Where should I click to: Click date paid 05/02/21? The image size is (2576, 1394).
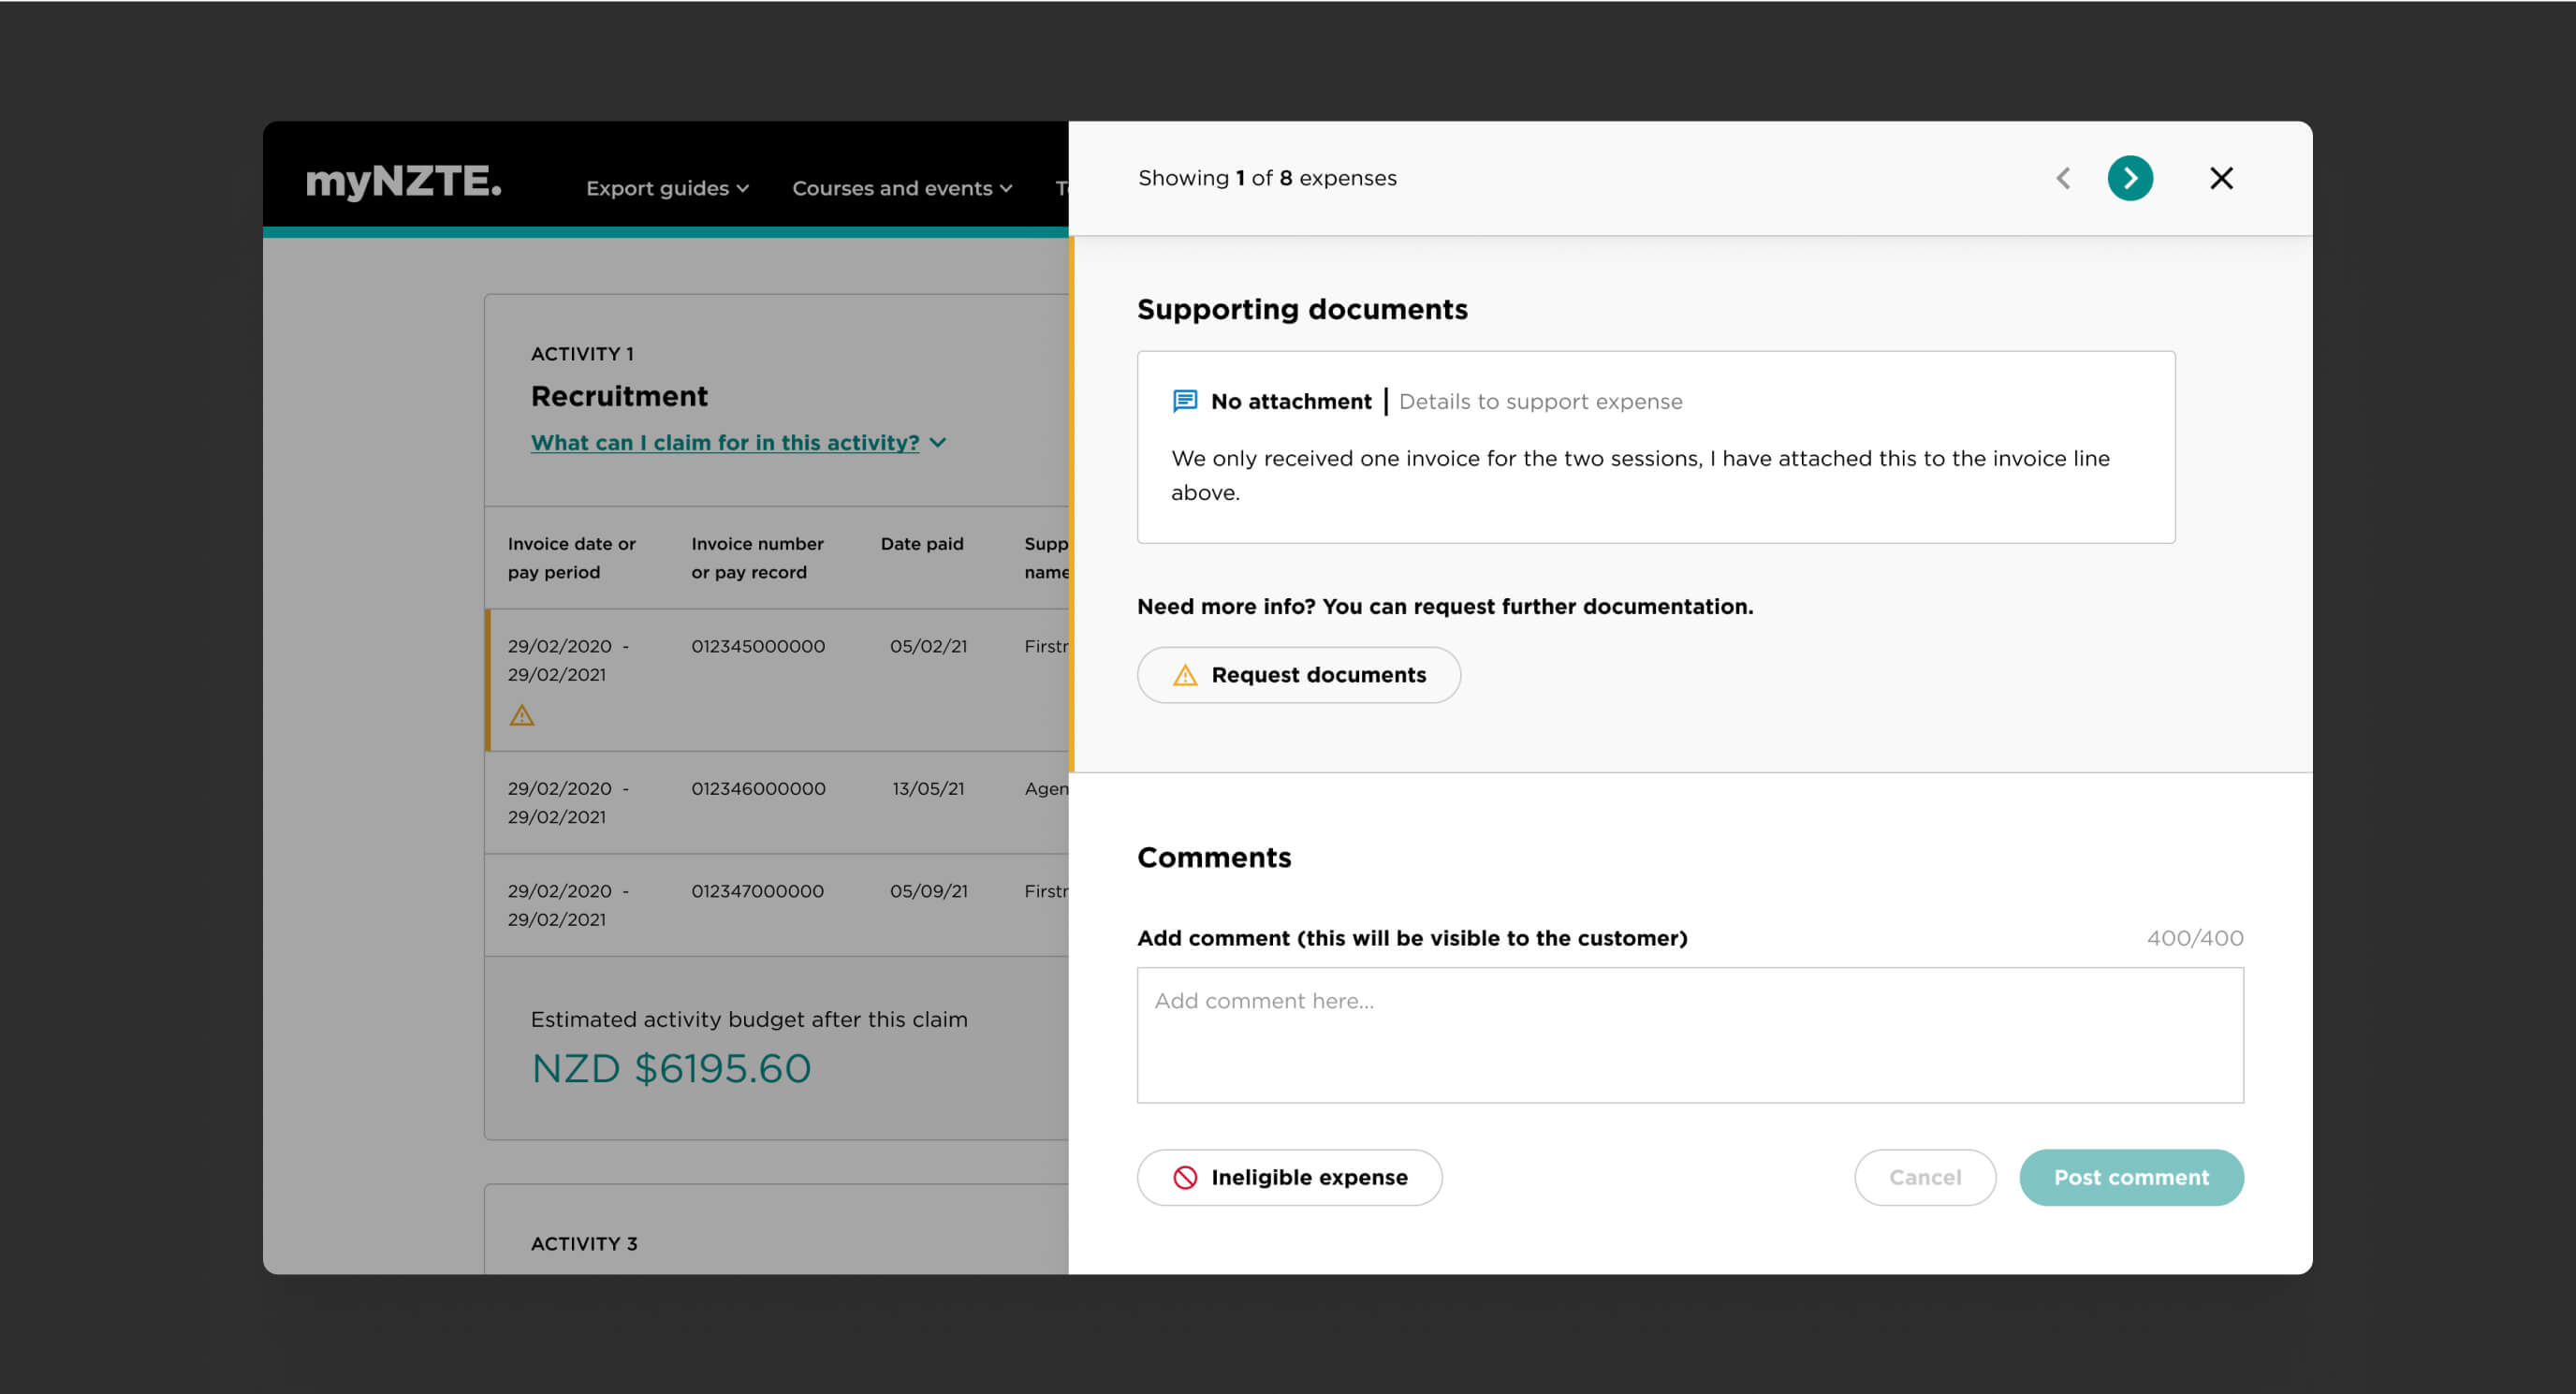928,646
